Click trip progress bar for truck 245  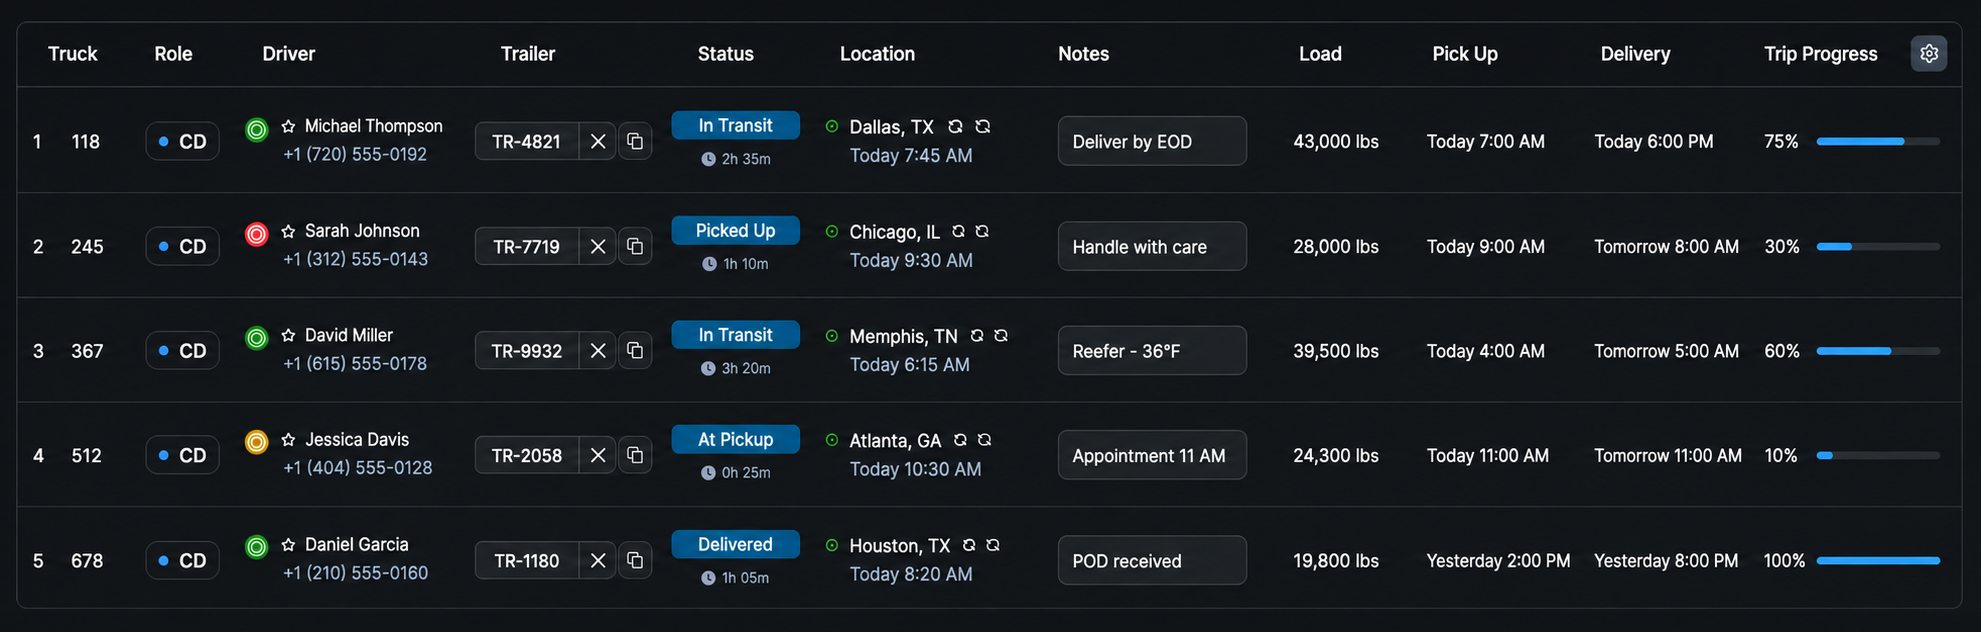pos(1878,246)
